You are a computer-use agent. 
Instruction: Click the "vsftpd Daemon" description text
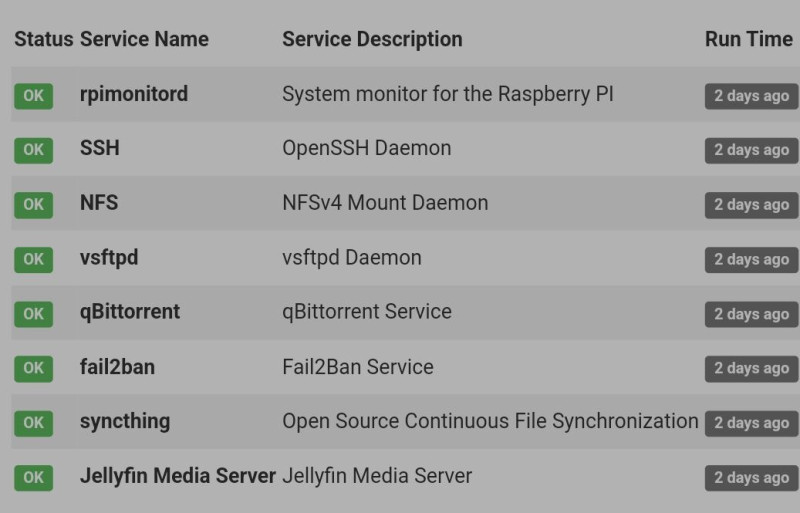point(351,257)
